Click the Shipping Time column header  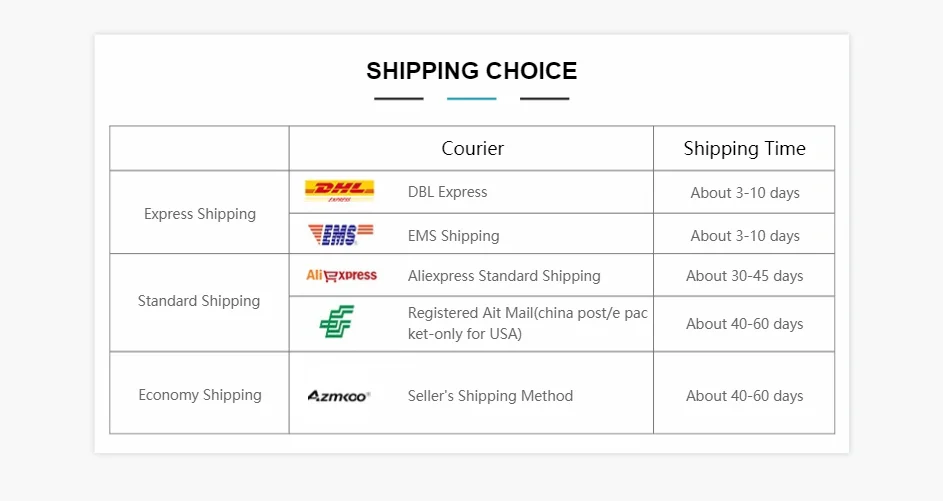[745, 149]
